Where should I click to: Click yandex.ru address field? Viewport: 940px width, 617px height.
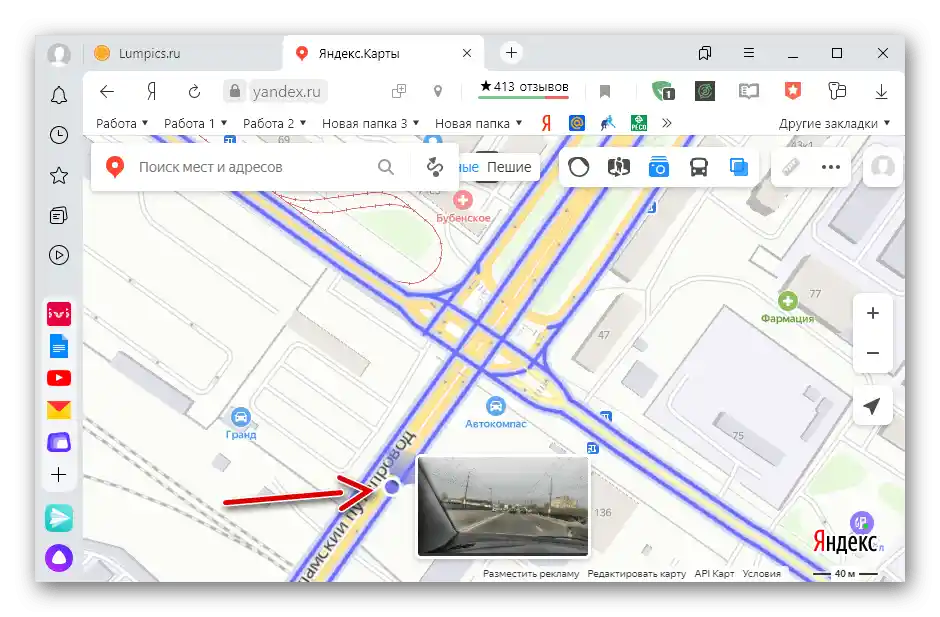tap(287, 92)
